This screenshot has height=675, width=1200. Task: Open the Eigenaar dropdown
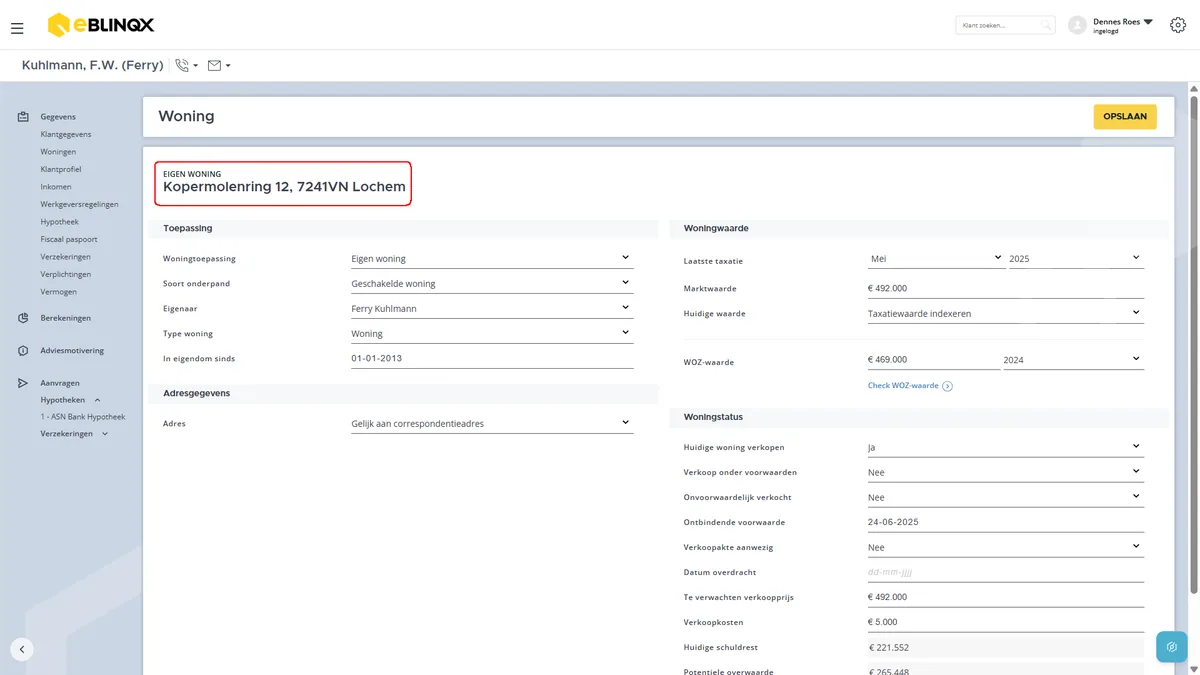[x=492, y=308]
